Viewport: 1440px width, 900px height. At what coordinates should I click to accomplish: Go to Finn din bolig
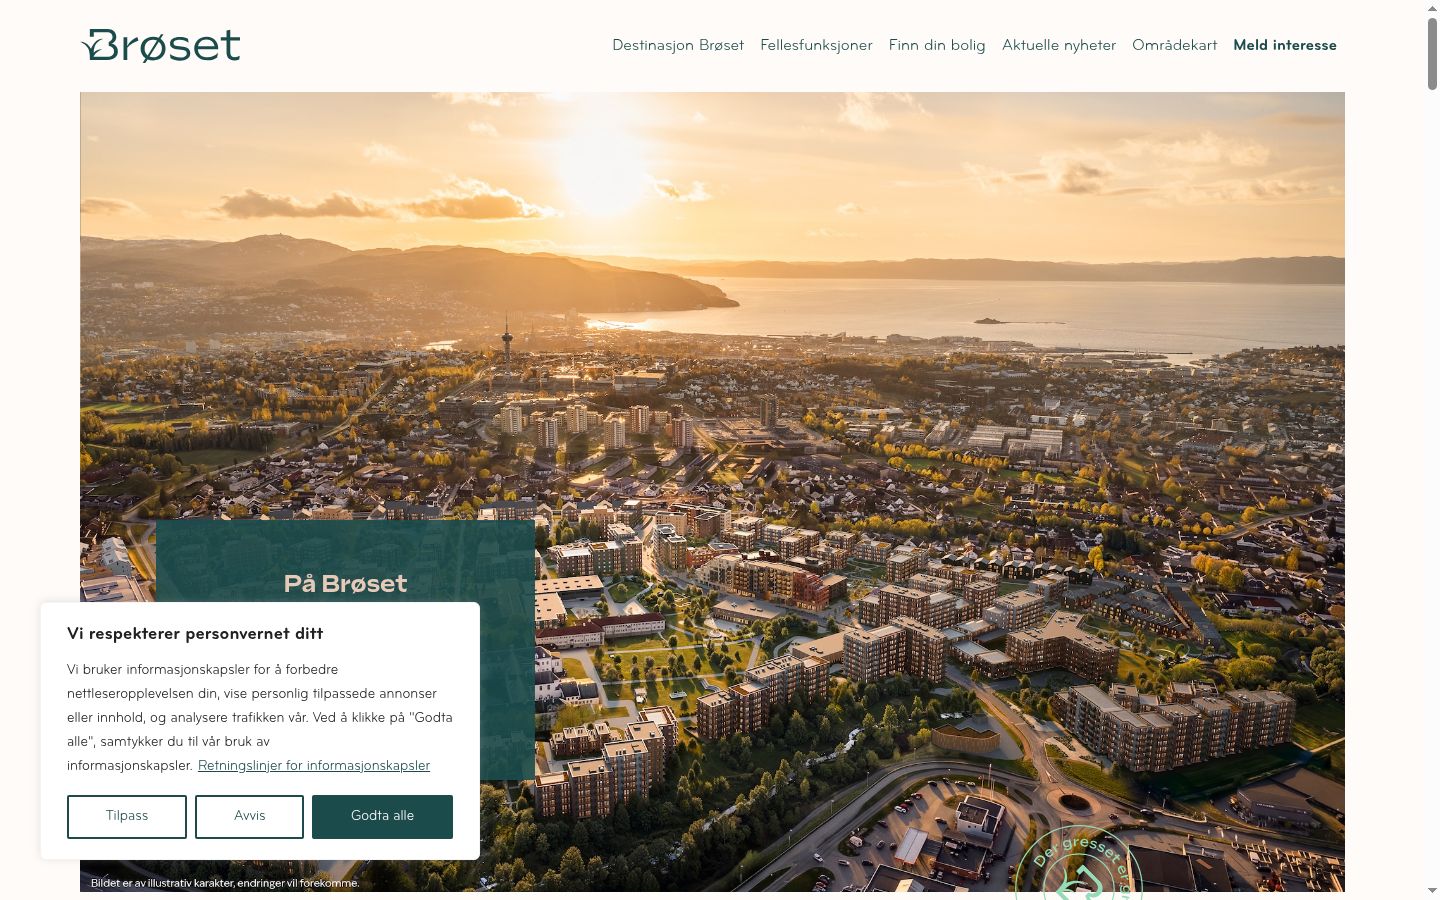937,45
